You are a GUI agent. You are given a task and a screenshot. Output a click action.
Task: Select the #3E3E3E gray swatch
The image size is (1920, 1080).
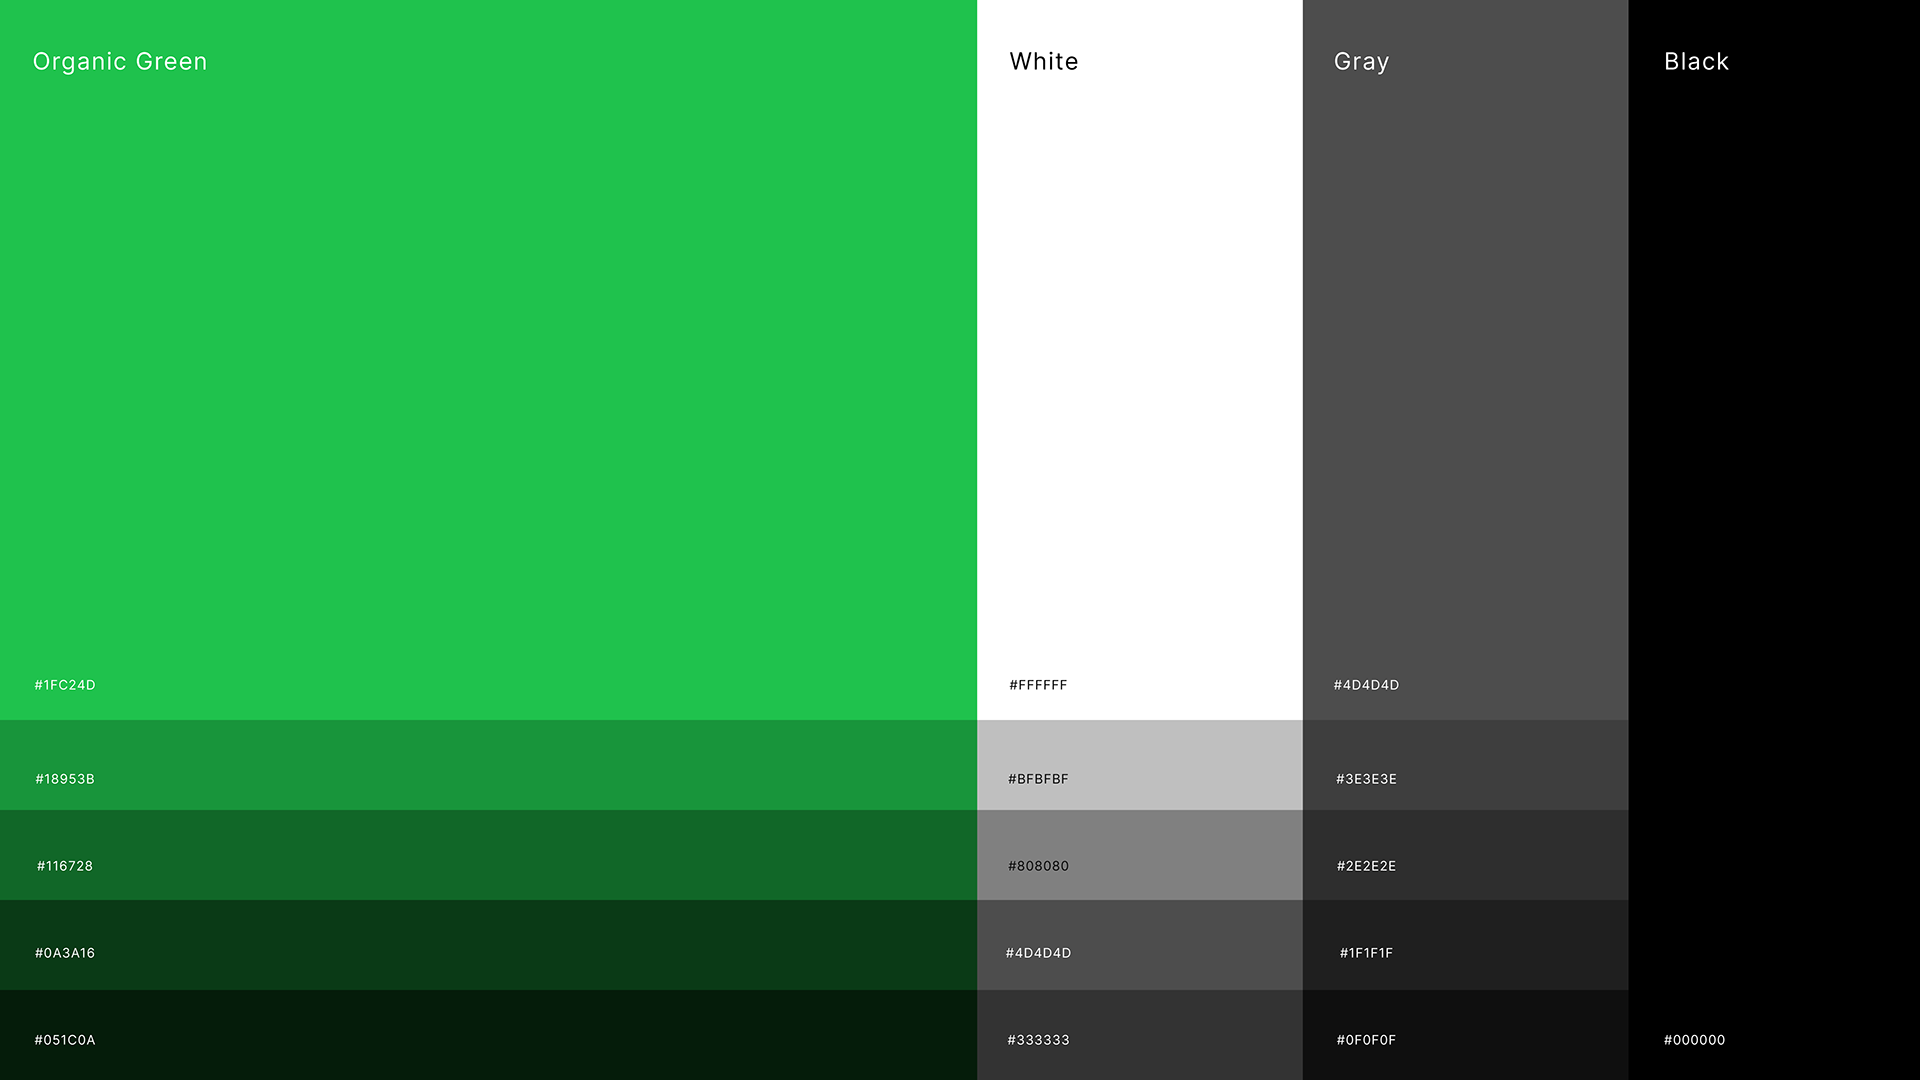tap(1465, 765)
